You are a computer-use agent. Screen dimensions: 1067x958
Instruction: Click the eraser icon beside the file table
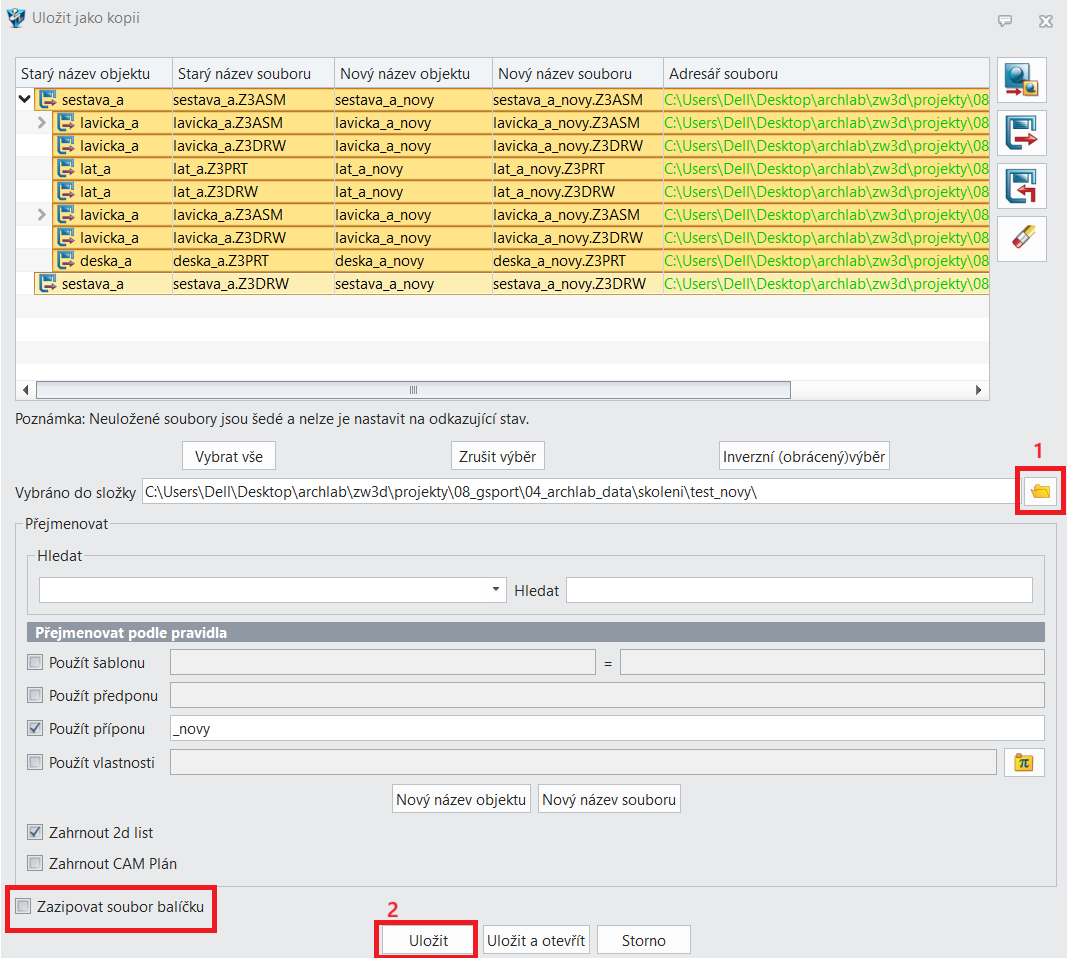[1021, 239]
